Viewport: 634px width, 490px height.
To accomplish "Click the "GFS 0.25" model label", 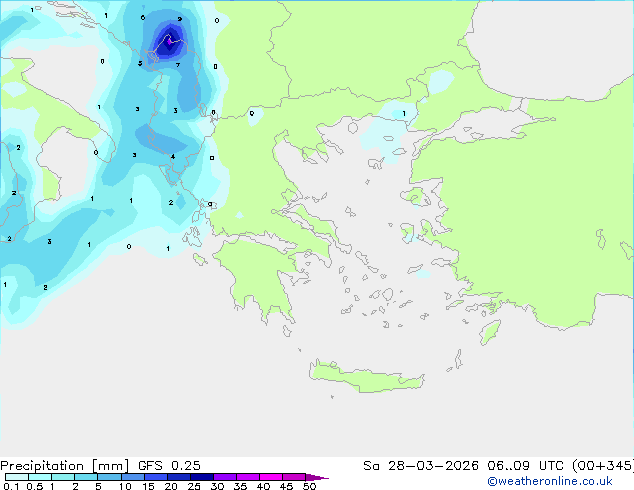I will (x=169, y=466).
